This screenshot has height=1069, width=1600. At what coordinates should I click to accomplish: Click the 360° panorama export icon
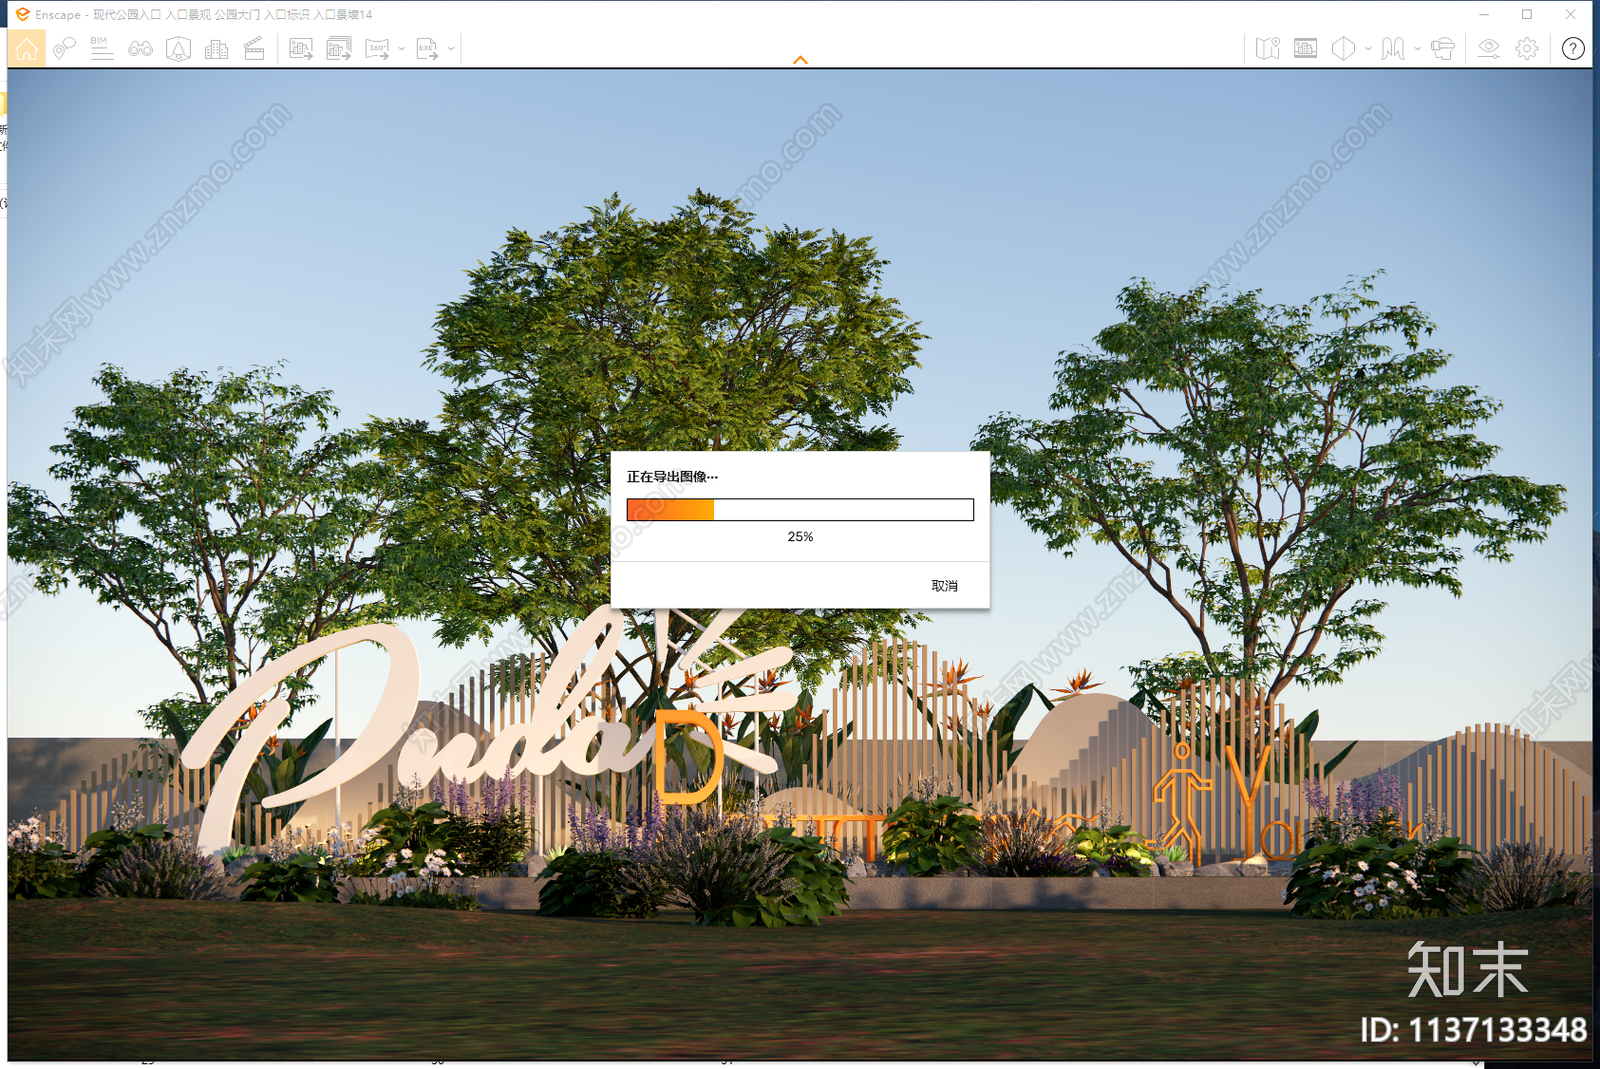tap(377, 48)
